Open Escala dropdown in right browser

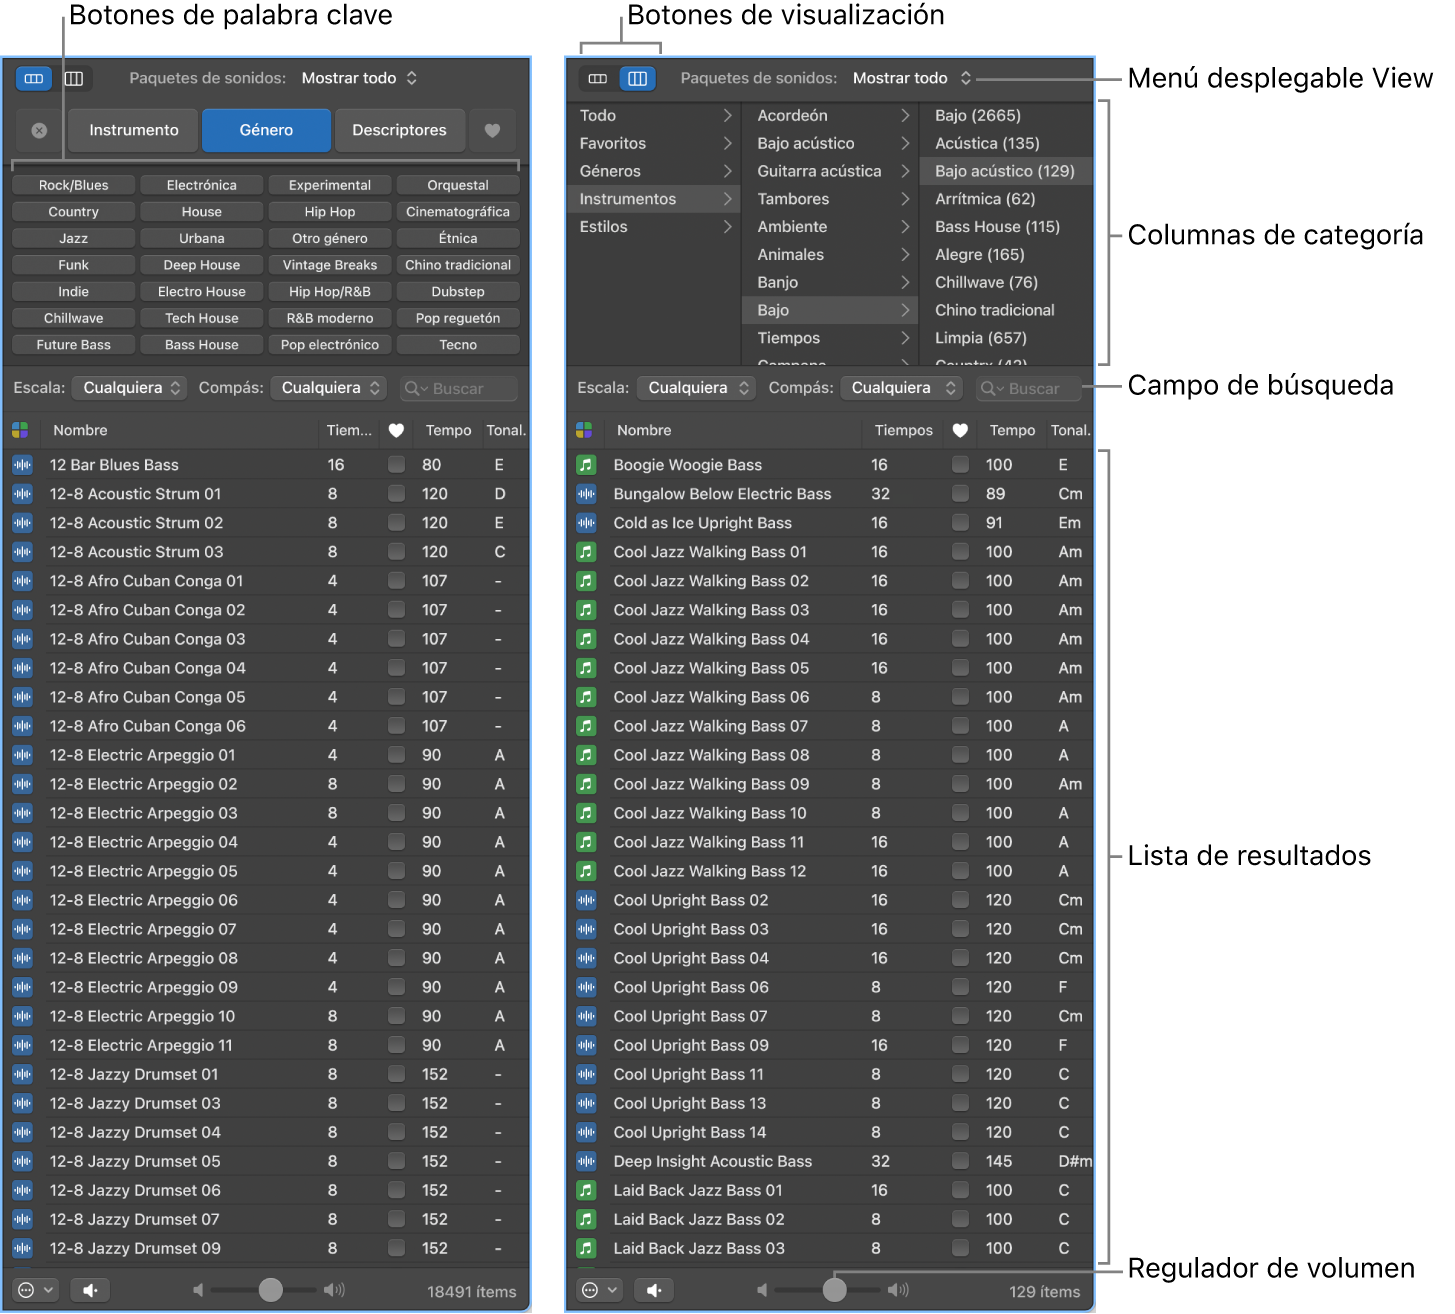(695, 388)
